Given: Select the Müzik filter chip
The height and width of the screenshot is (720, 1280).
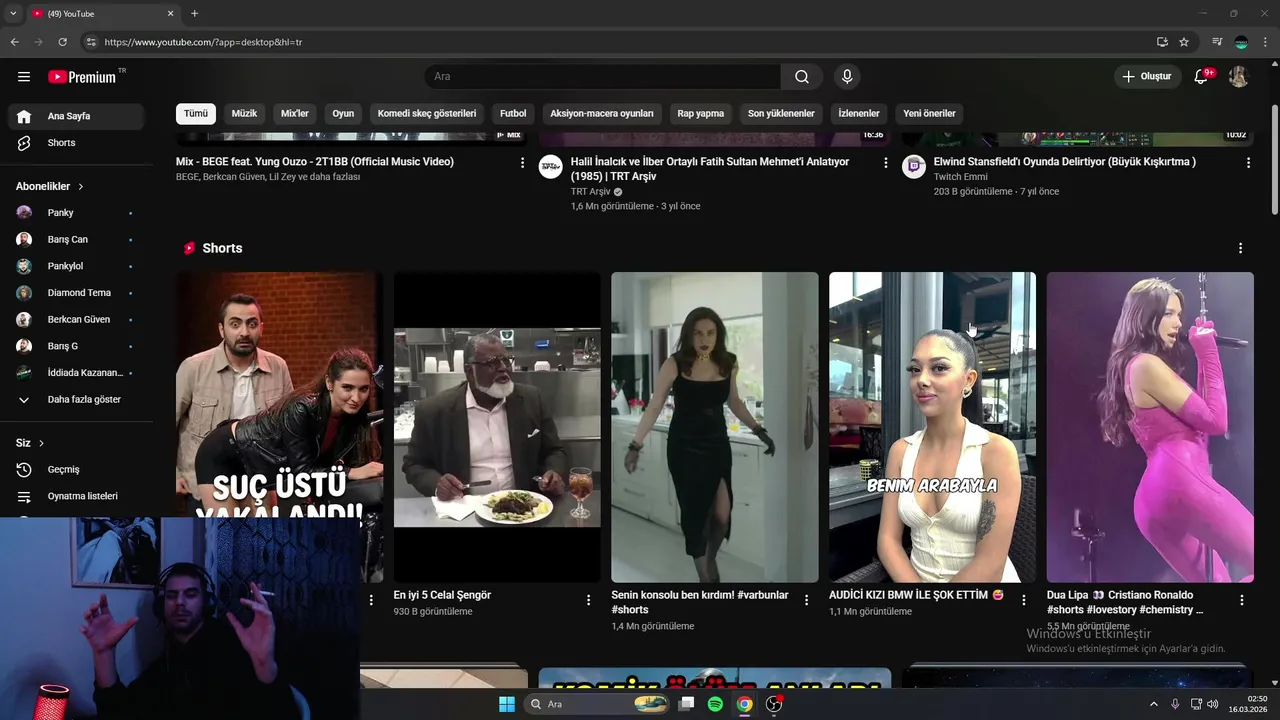Looking at the screenshot, I should coord(244,113).
